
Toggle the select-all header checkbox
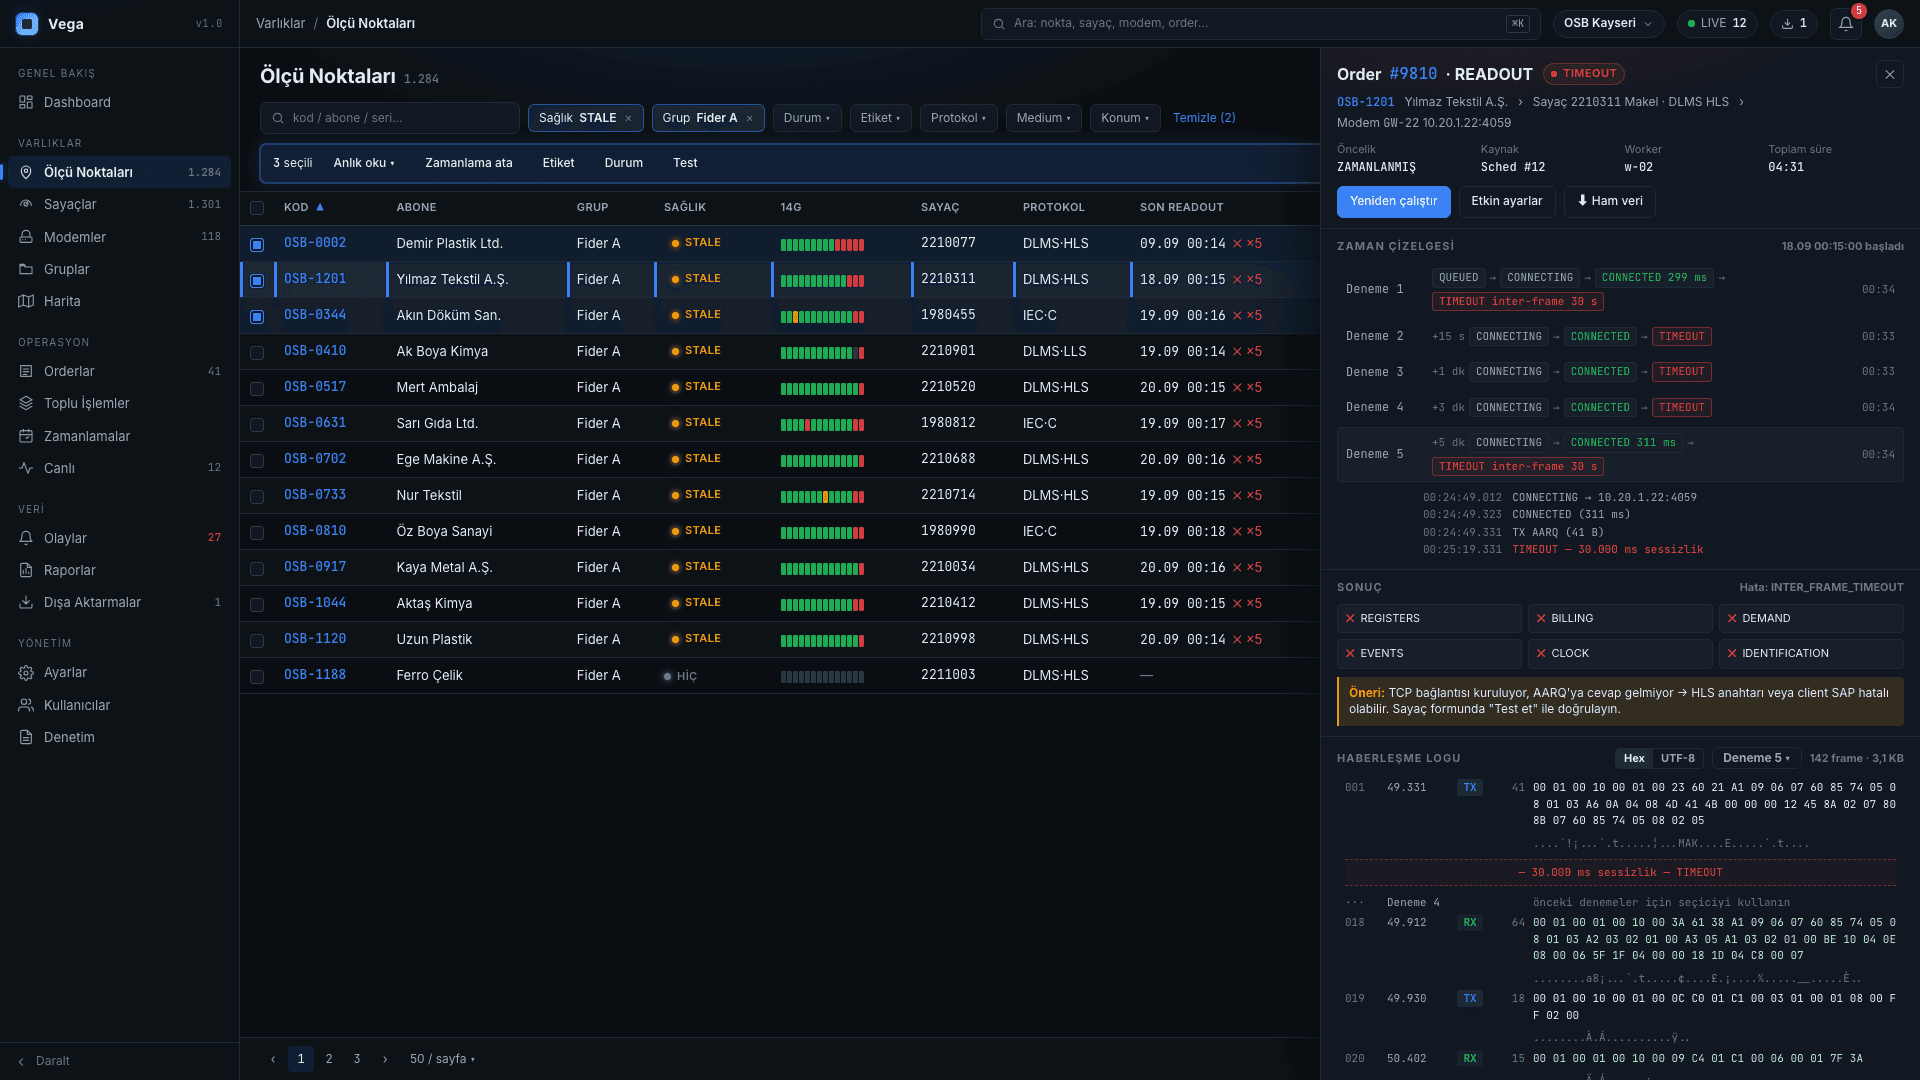[x=257, y=208]
